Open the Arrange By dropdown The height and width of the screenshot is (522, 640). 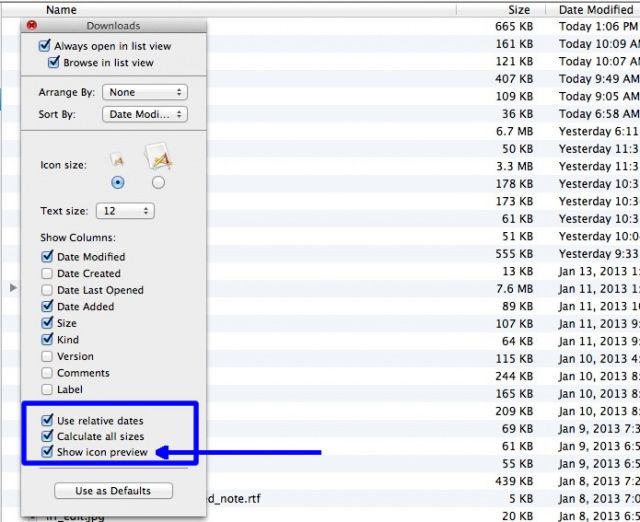pyautogui.click(x=144, y=92)
